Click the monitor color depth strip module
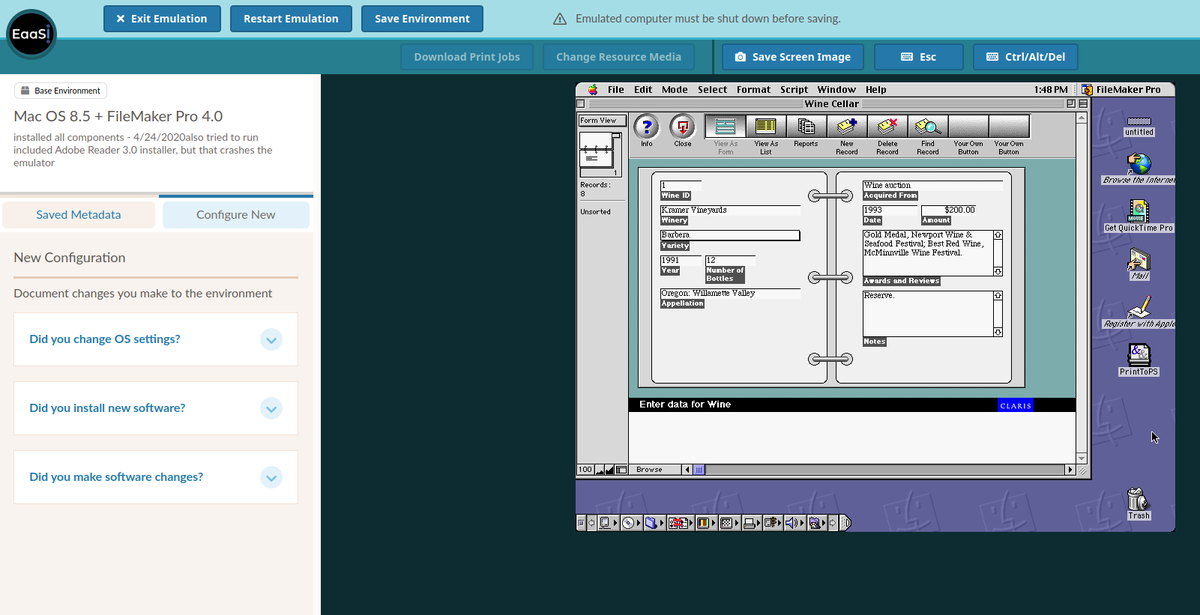1200x615 pixels. tap(706, 522)
